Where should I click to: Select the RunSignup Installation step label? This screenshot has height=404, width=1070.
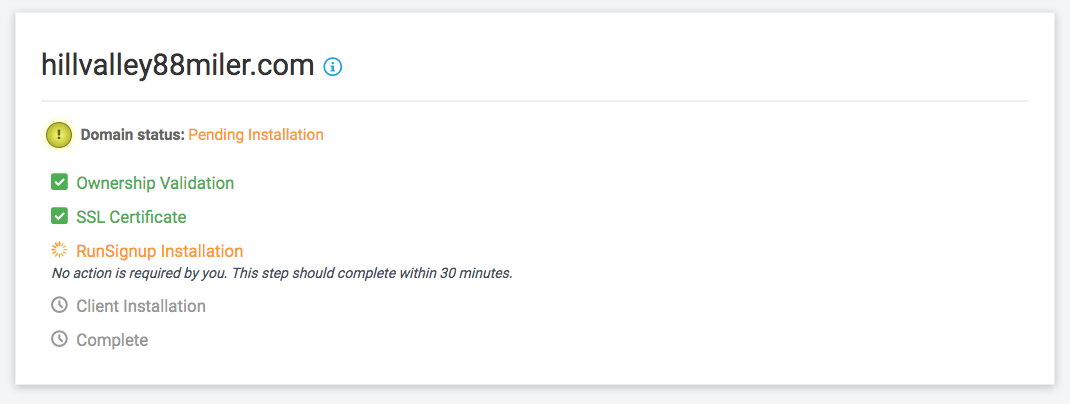160,251
